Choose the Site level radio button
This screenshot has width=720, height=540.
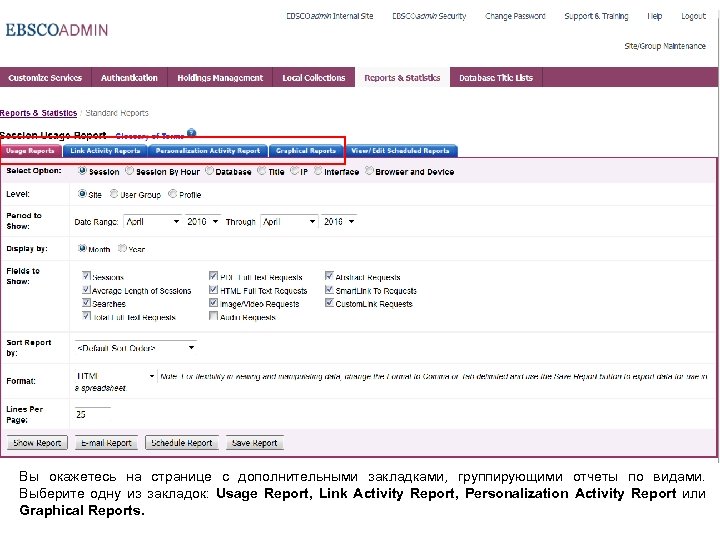point(82,194)
